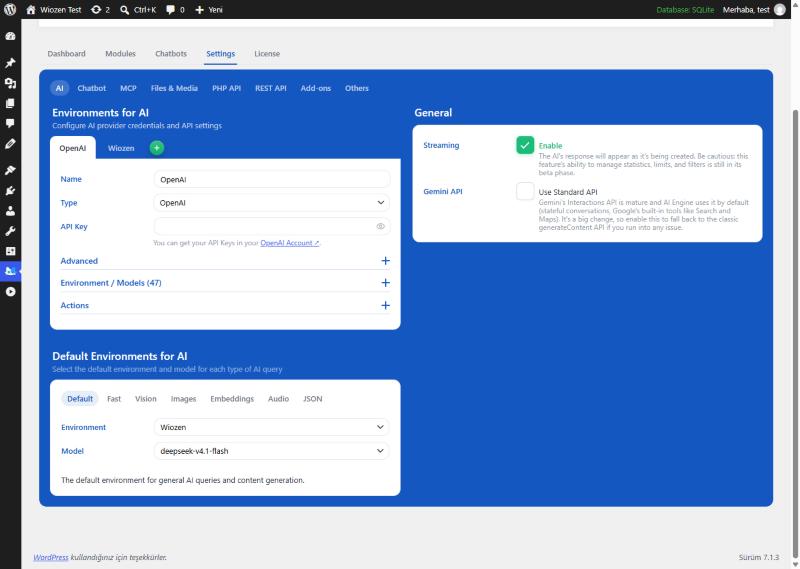
Task: Expand the Actions section
Action: [x=225, y=305]
